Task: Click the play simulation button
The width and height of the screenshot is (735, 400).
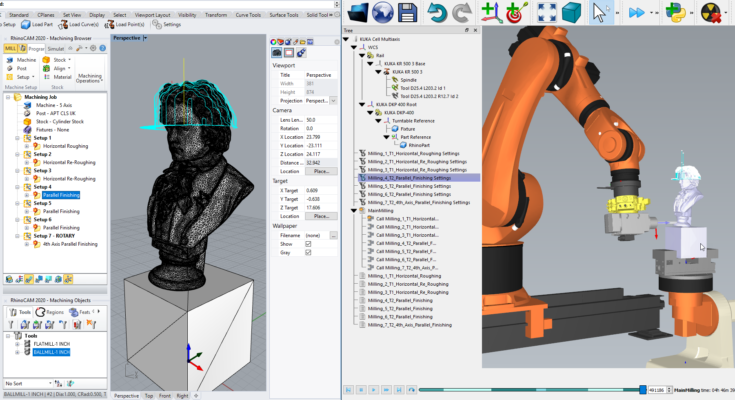Action: [374, 390]
